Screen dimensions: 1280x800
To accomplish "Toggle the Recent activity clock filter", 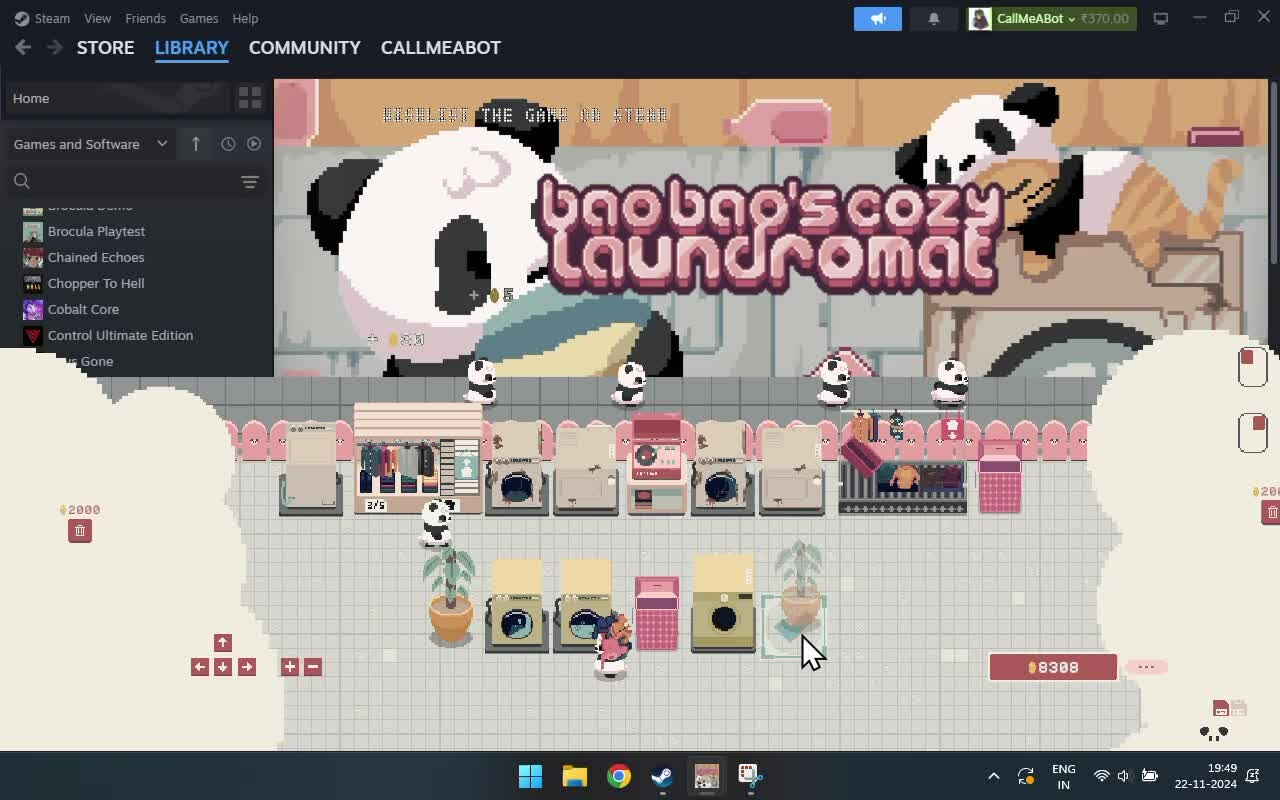I will tap(228, 144).
